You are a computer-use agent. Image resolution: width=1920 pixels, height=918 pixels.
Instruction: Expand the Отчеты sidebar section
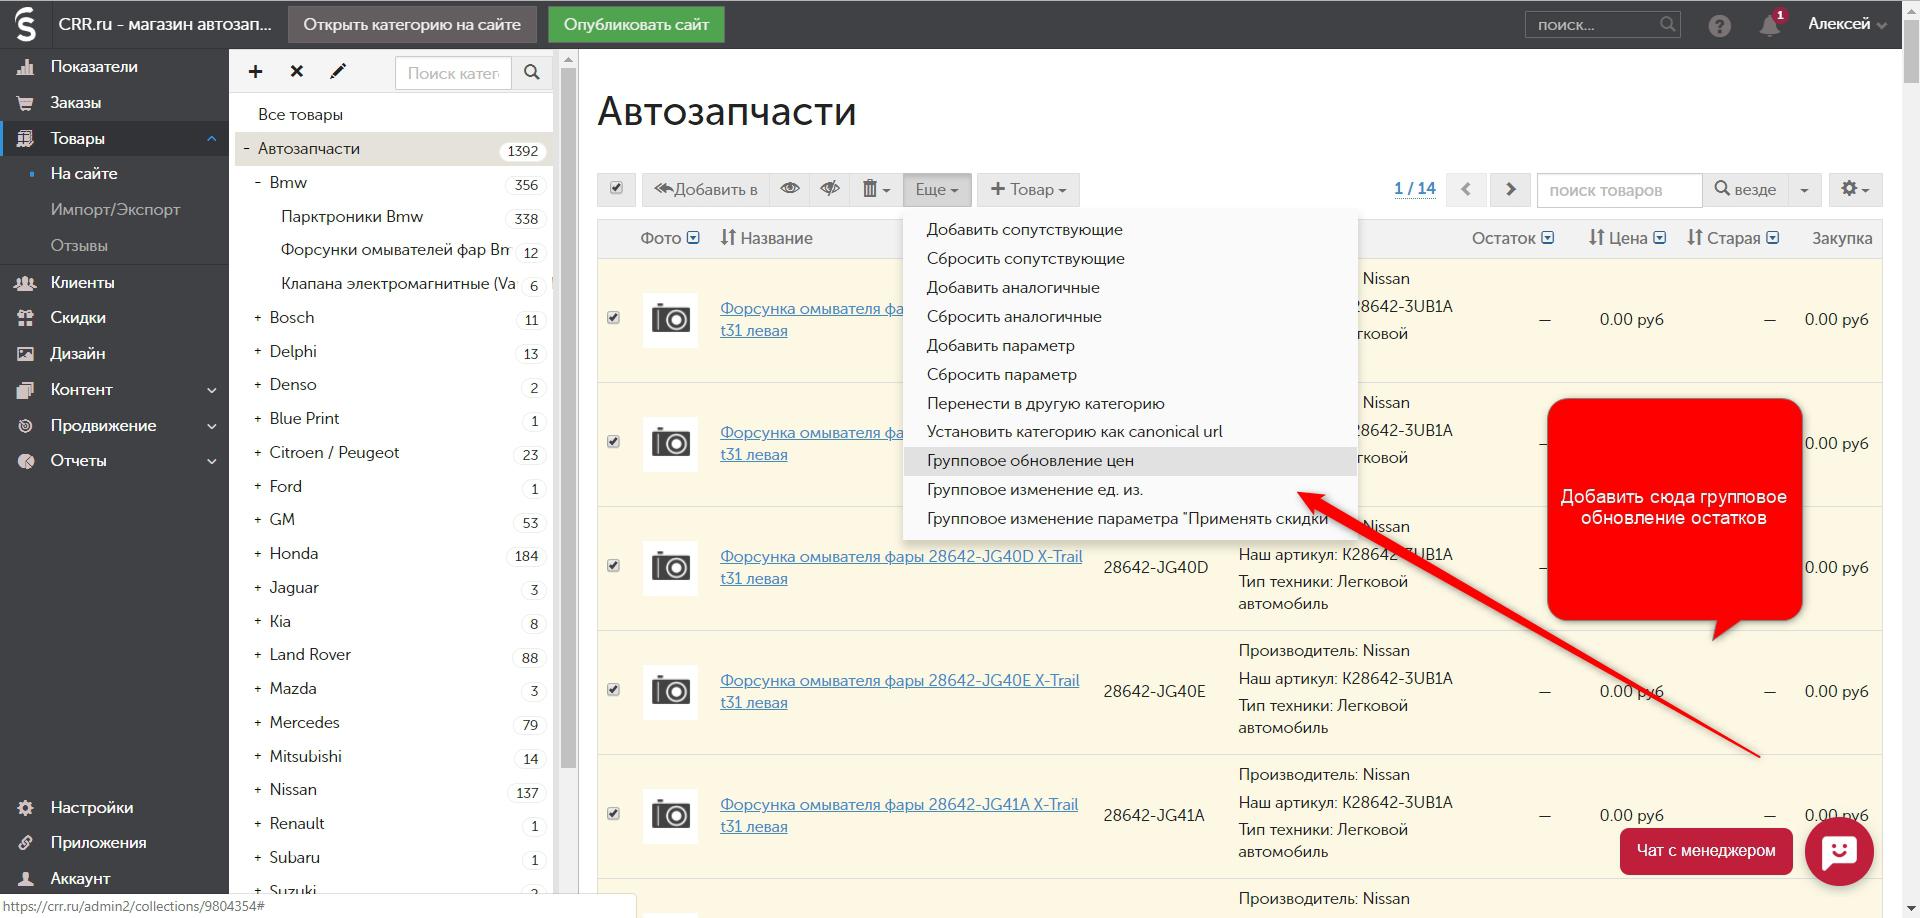point(211,461)
